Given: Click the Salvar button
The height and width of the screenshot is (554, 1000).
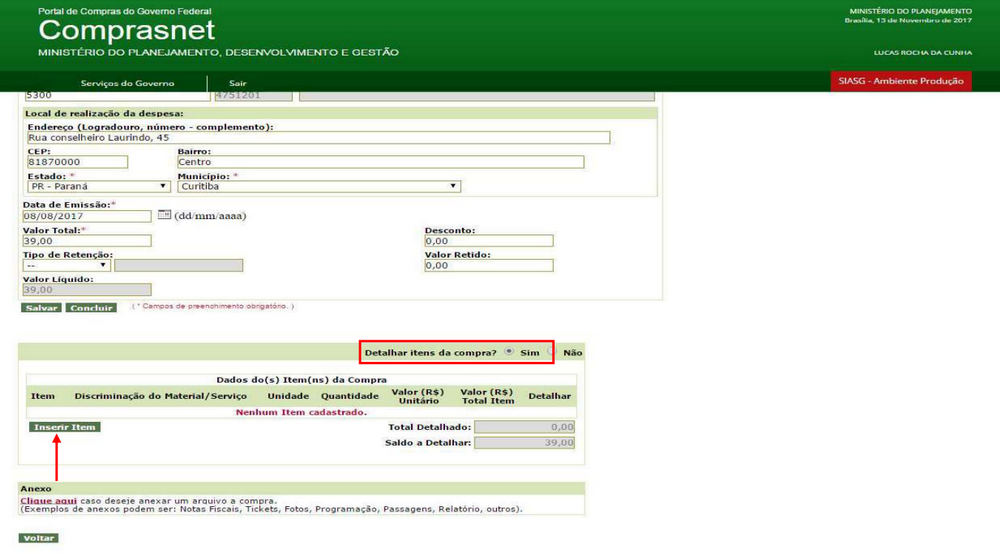Looking at the screenshot, I should pos(41,308).
